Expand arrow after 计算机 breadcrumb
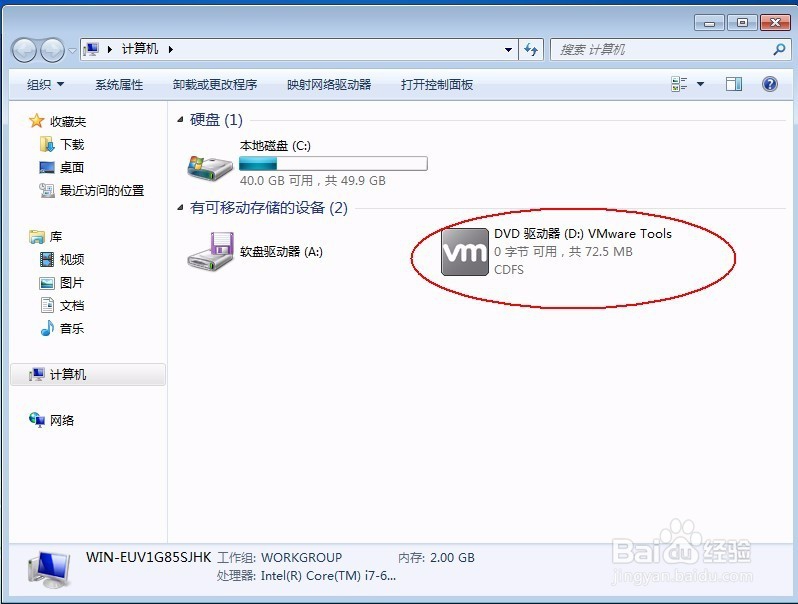The height and width of the screenshot is (604, 798). click(170, 49)
